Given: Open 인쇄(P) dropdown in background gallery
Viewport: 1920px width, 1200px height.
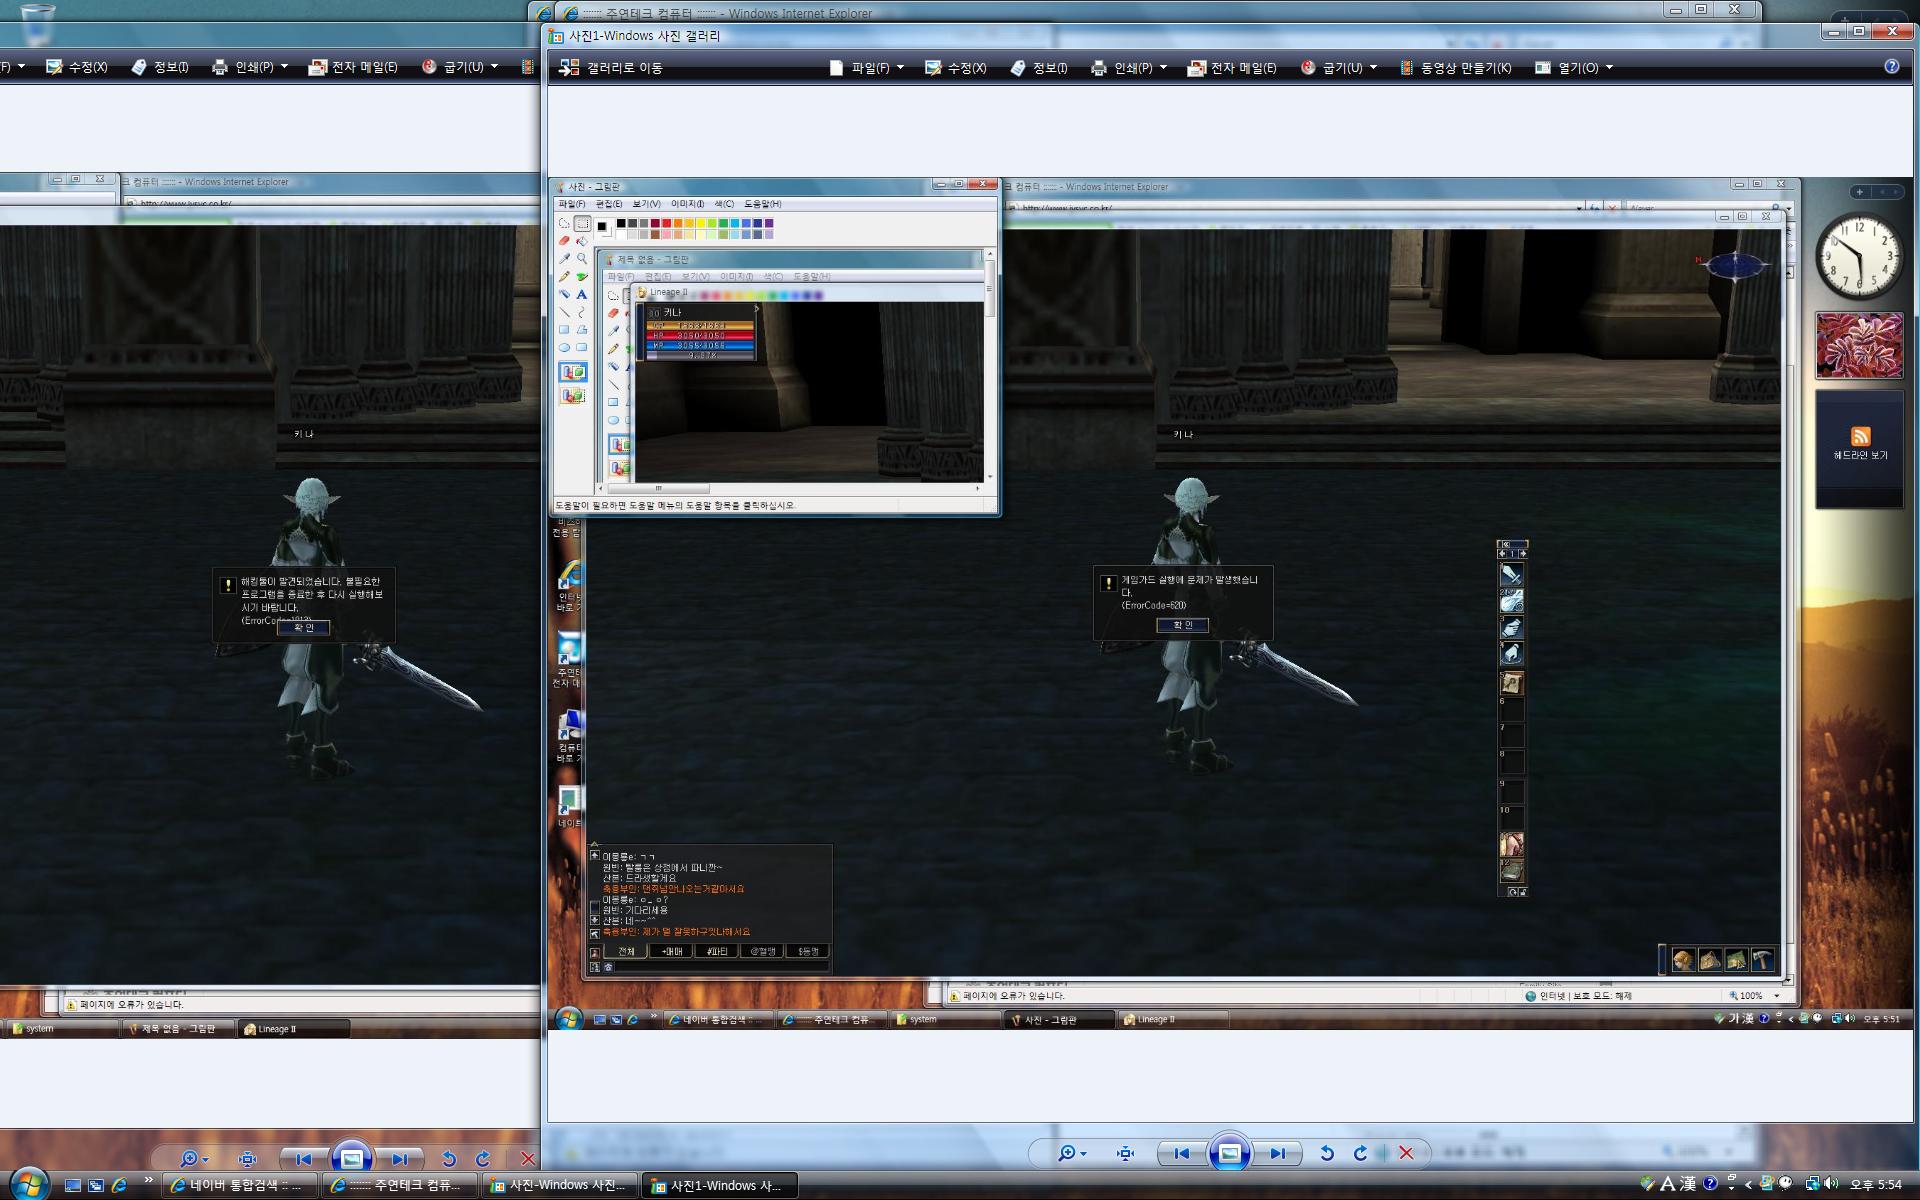Looking at the screenshot, I should pyautogui.click(x=250, y=67).
